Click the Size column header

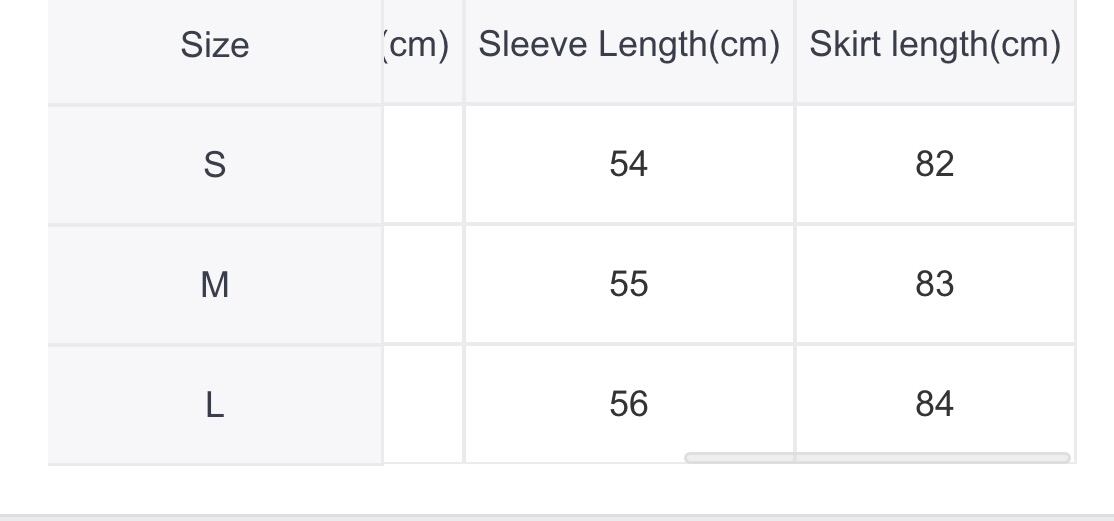215,46
